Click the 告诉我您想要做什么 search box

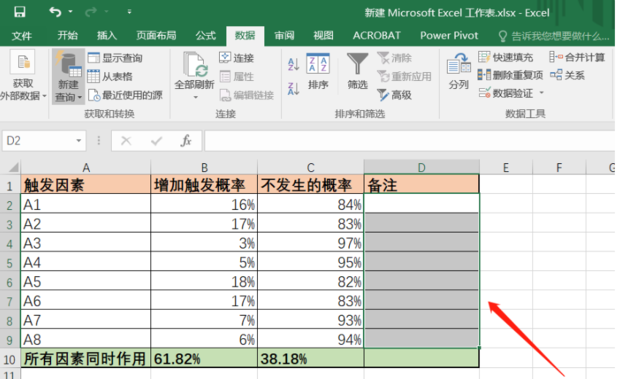coord(554,36)
